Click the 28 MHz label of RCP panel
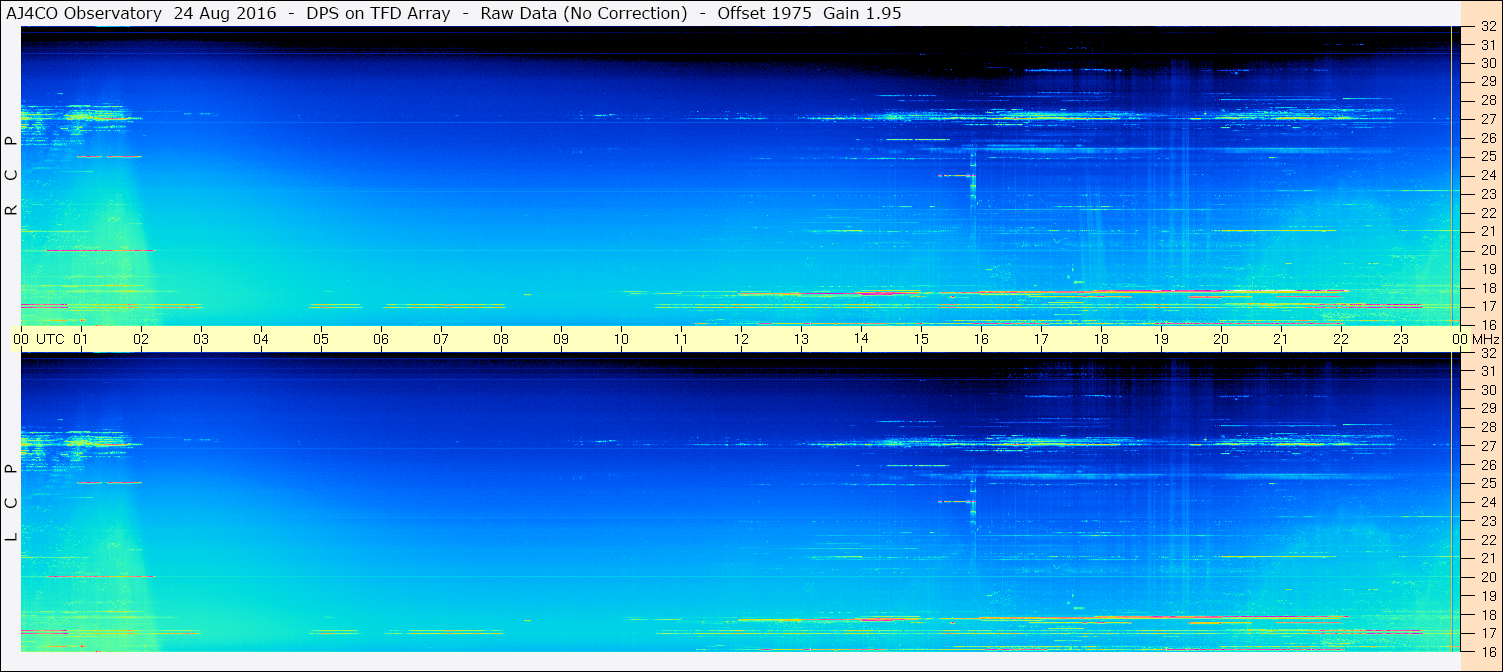The image size is (1503, 672). click(x=1488, y=100)
